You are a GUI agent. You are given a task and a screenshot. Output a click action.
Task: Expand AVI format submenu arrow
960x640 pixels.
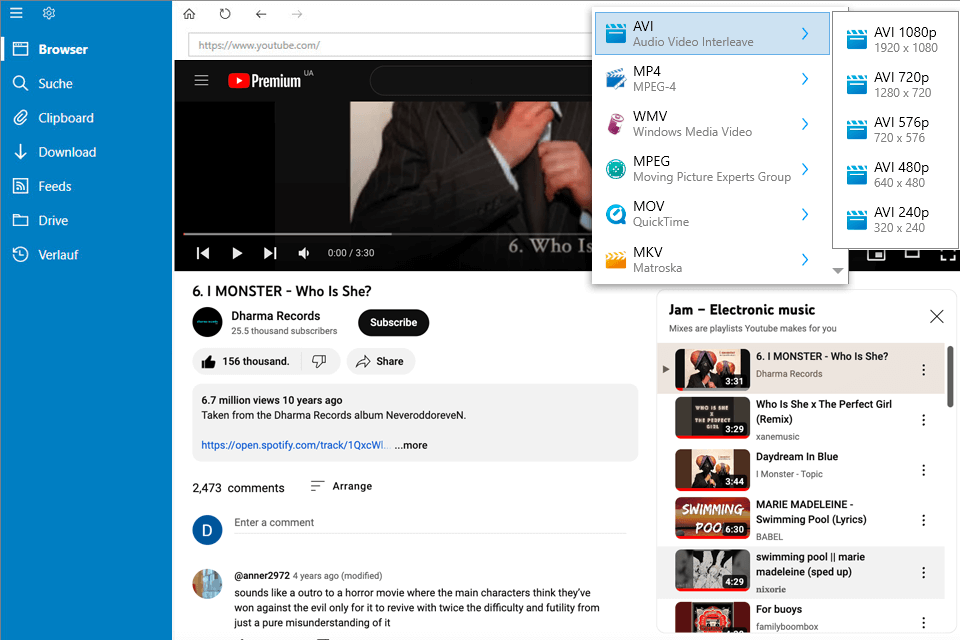pos(805,34)
